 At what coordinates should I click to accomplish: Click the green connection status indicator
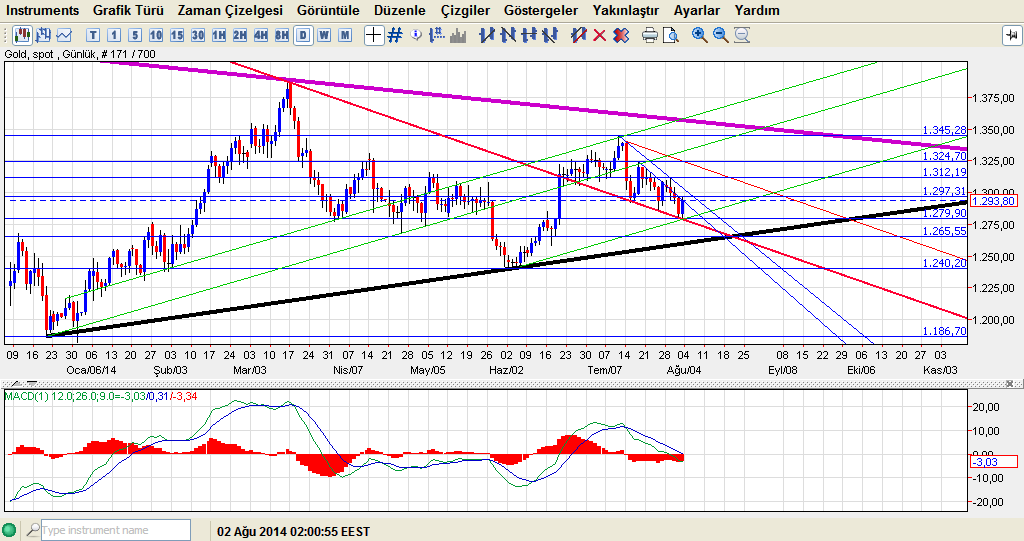tap(10, 530)
